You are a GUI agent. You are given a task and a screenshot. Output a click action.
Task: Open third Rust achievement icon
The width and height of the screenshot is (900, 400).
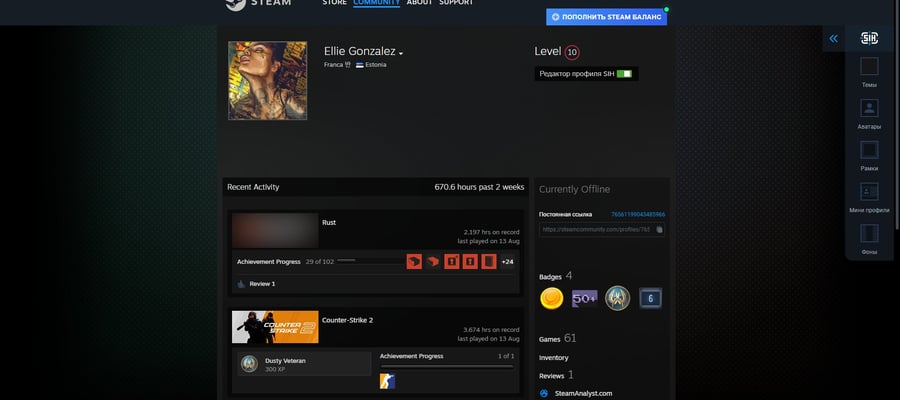click(x=452, y=262)
